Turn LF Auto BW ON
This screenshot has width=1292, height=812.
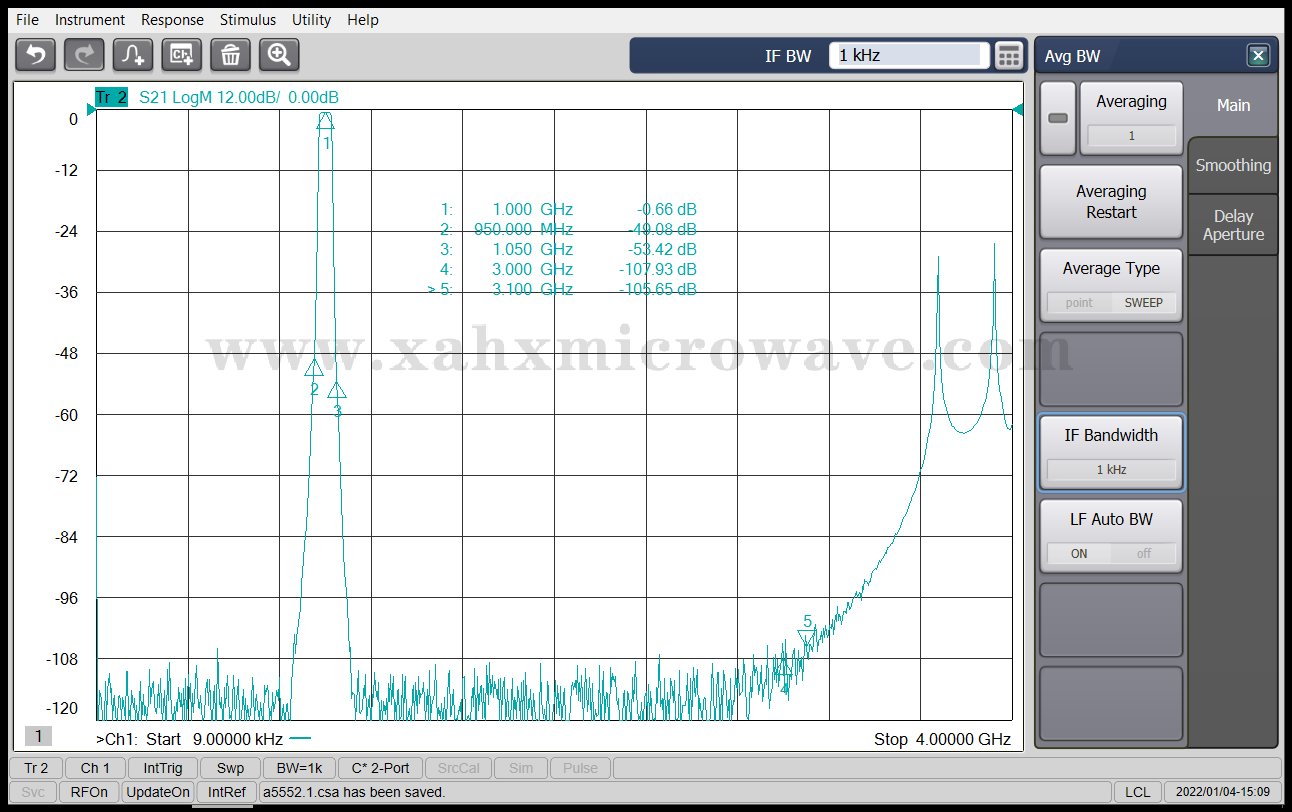point(1079,553)
